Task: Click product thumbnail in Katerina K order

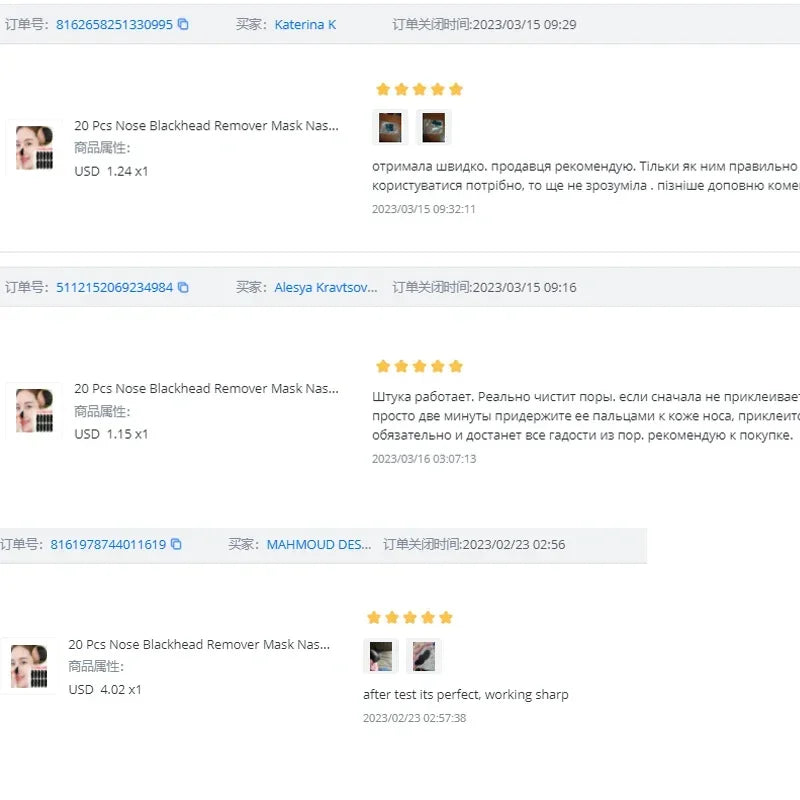Action: pyautogui.click(x=35, y=148)
